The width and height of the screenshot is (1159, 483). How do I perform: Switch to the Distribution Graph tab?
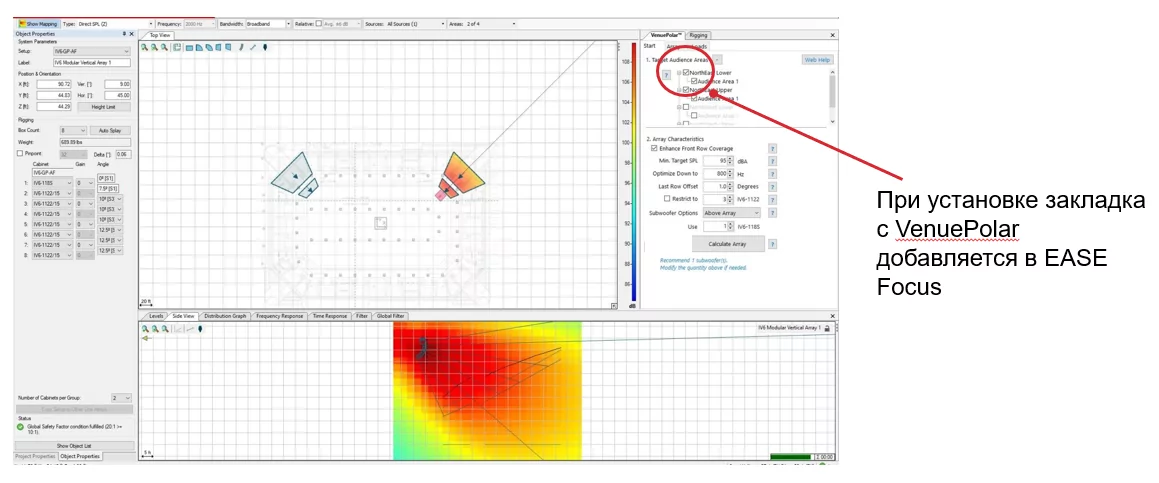[x=225, y=315]
